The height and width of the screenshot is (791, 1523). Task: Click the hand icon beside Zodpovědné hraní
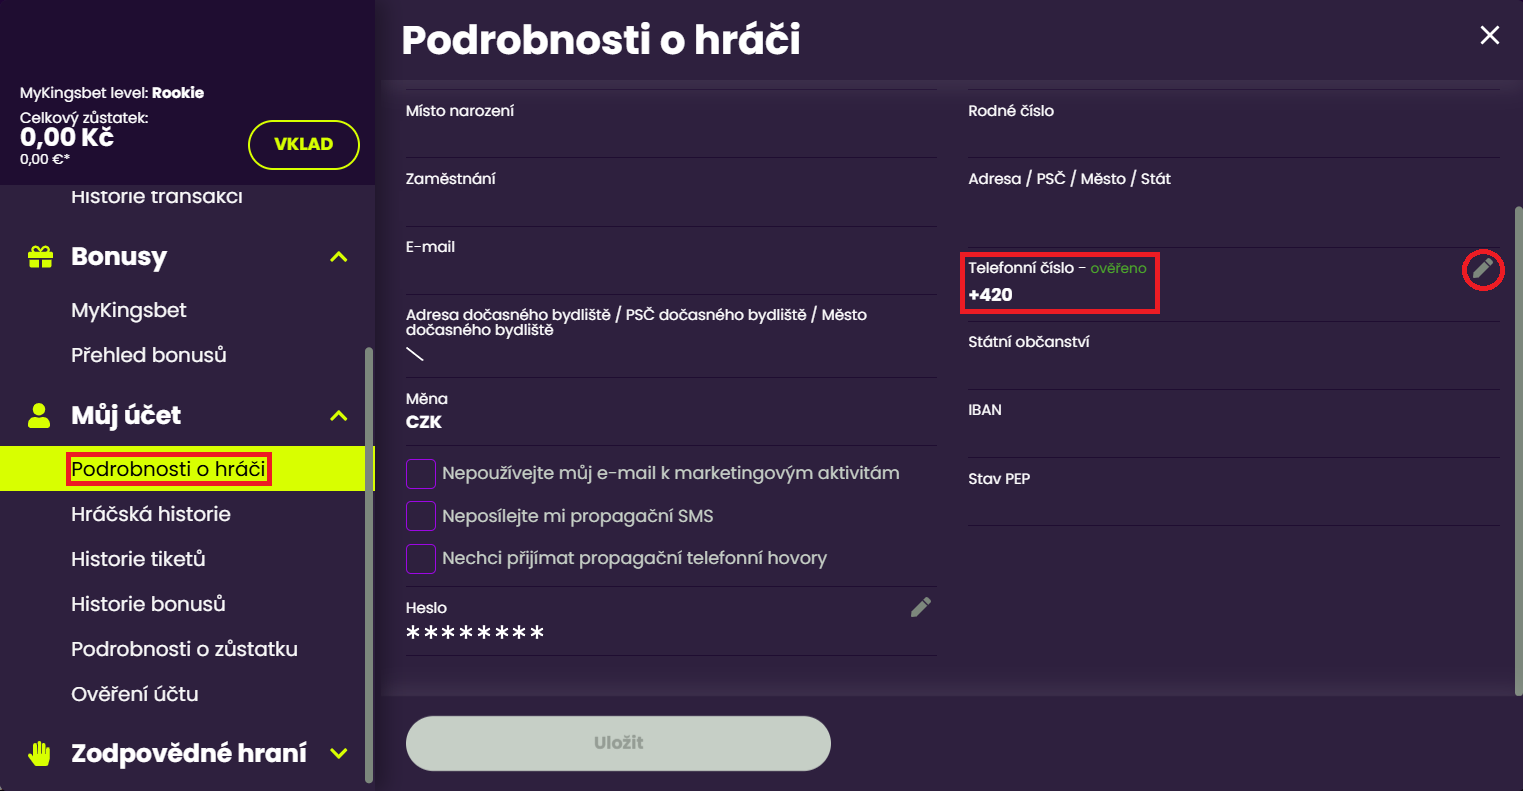coord(39,753)
